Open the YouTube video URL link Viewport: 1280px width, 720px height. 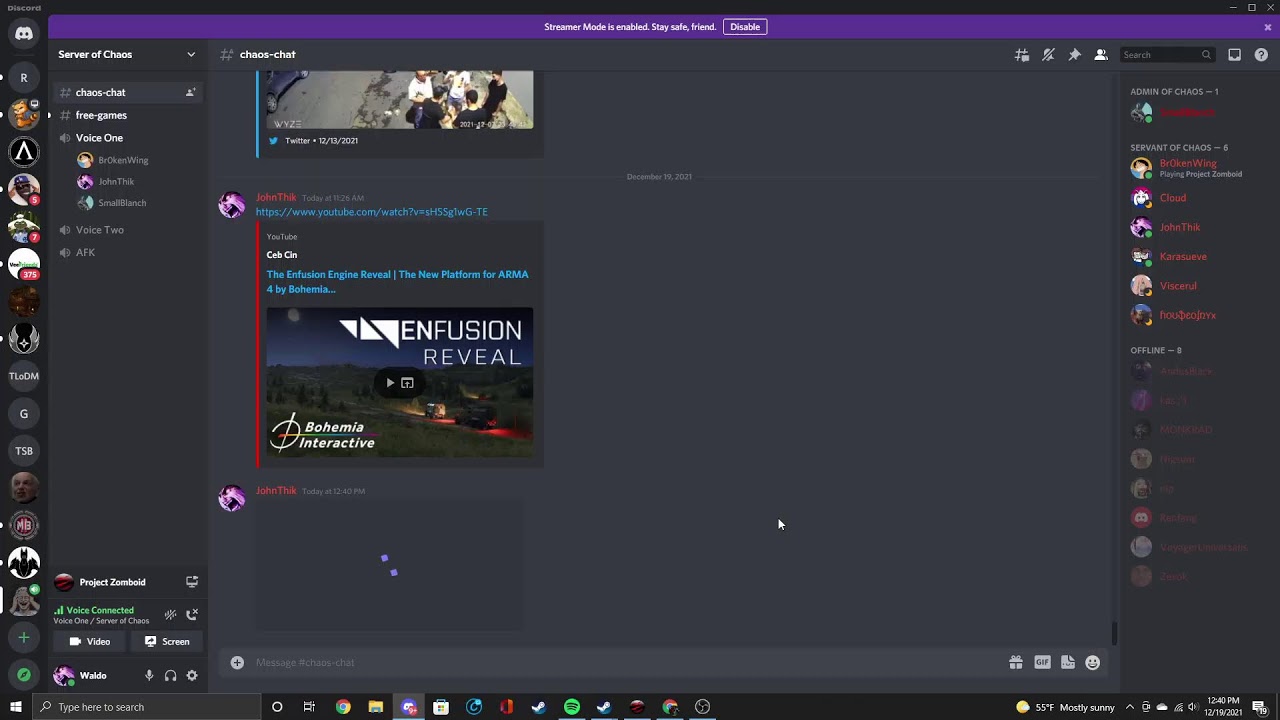tap(372, 212)
